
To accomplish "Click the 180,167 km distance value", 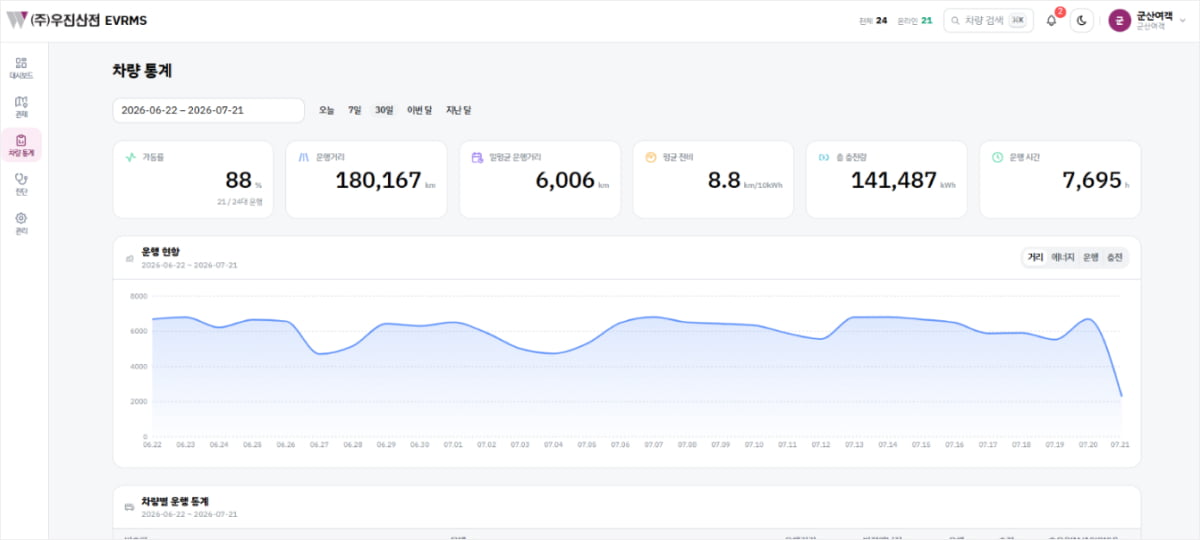I will coord(378,180).
